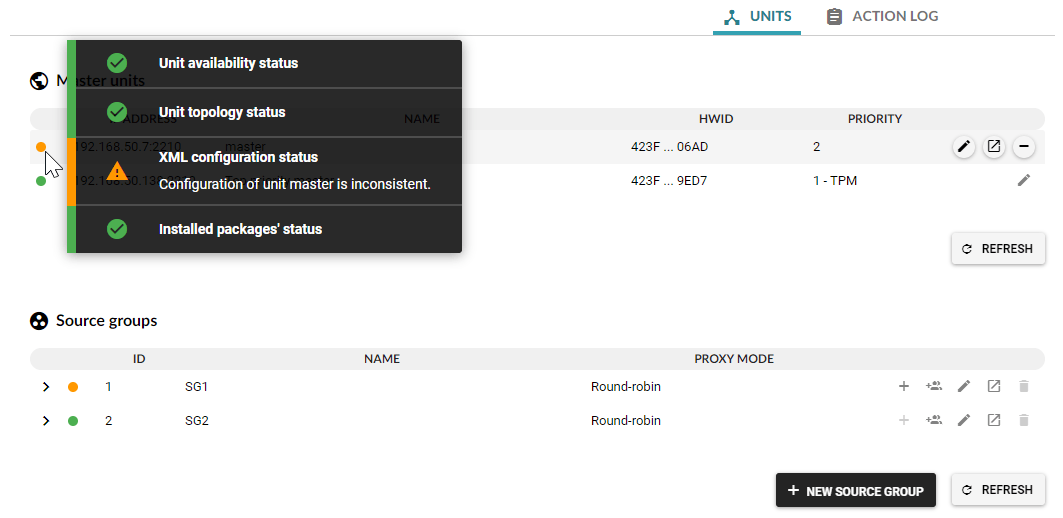Click the edit pencil for master unit priority 2
Image resolution: width=1063 pixels, height=518 pixels.
(963, 147)
